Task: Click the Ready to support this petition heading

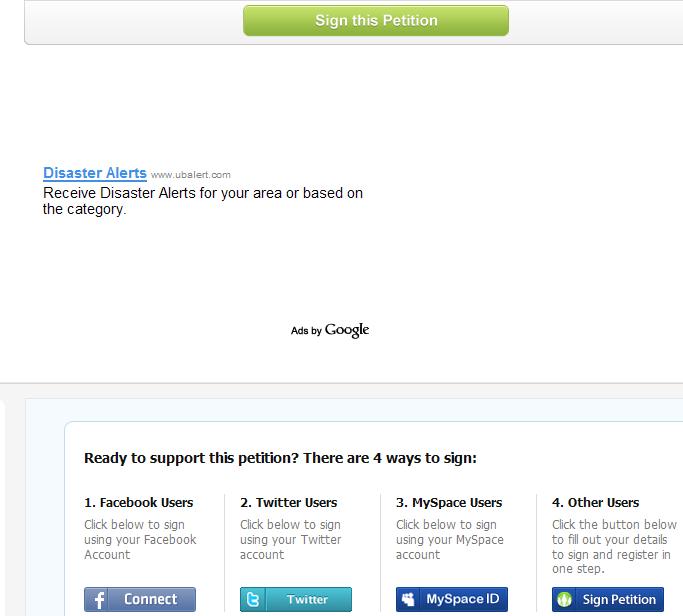Action: pos(280,458)
